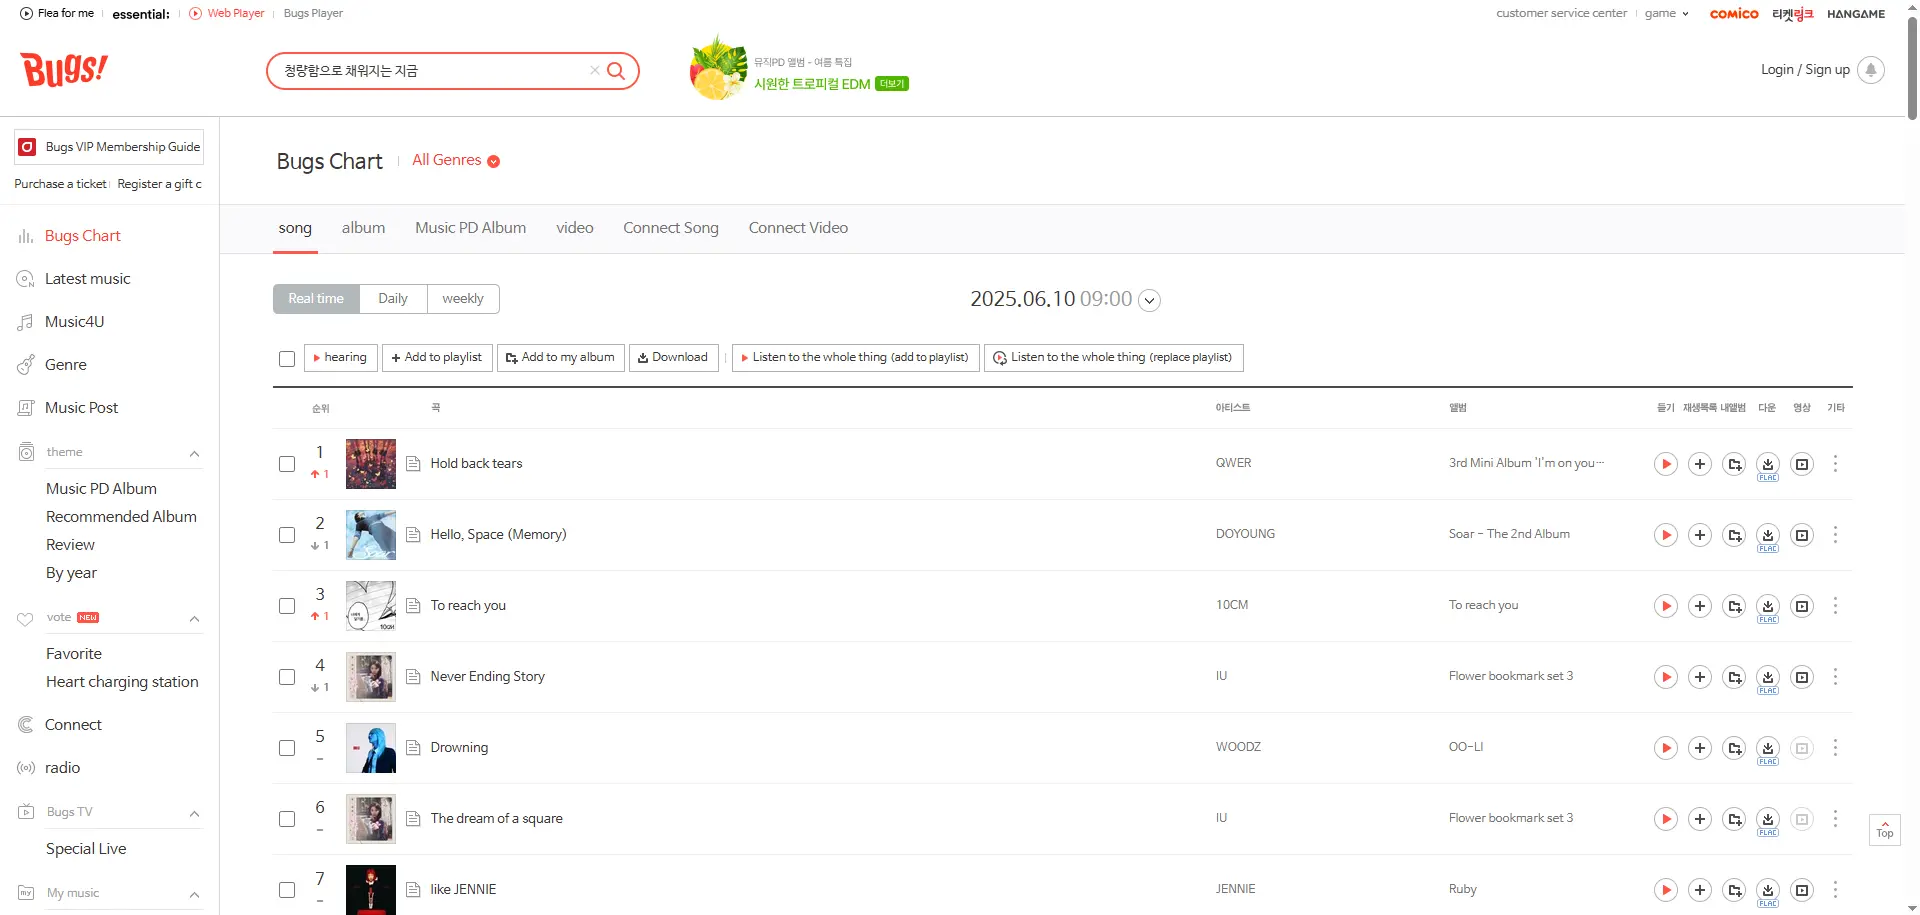View lyrics icon for Drowning
Screen dimensions: 1920x915
point(413,748)
